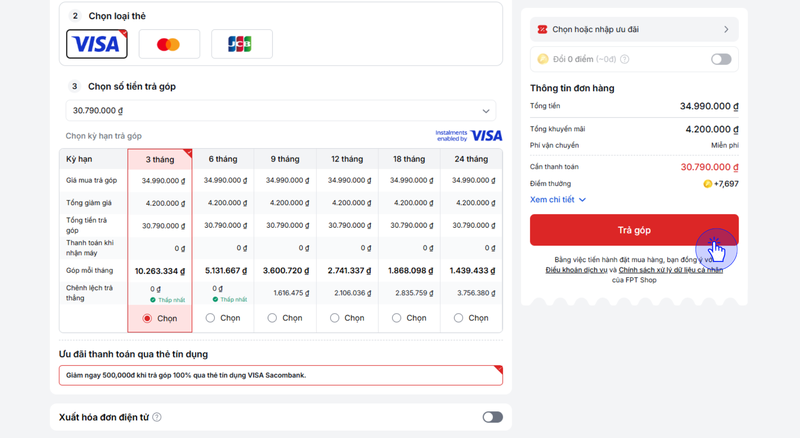Screen dimensions: 800x438
Task: Click the Chọn hoặc nhập ưu đãi field
Action: pyautogui.click(x=634, y=30)
